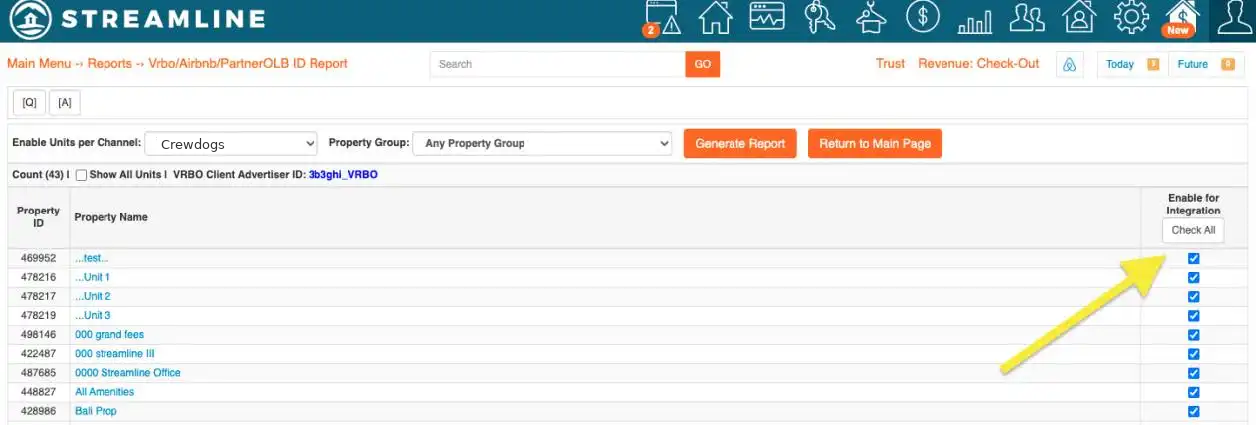
Task: Click the Future tab
Action: tap(1193, 64)
